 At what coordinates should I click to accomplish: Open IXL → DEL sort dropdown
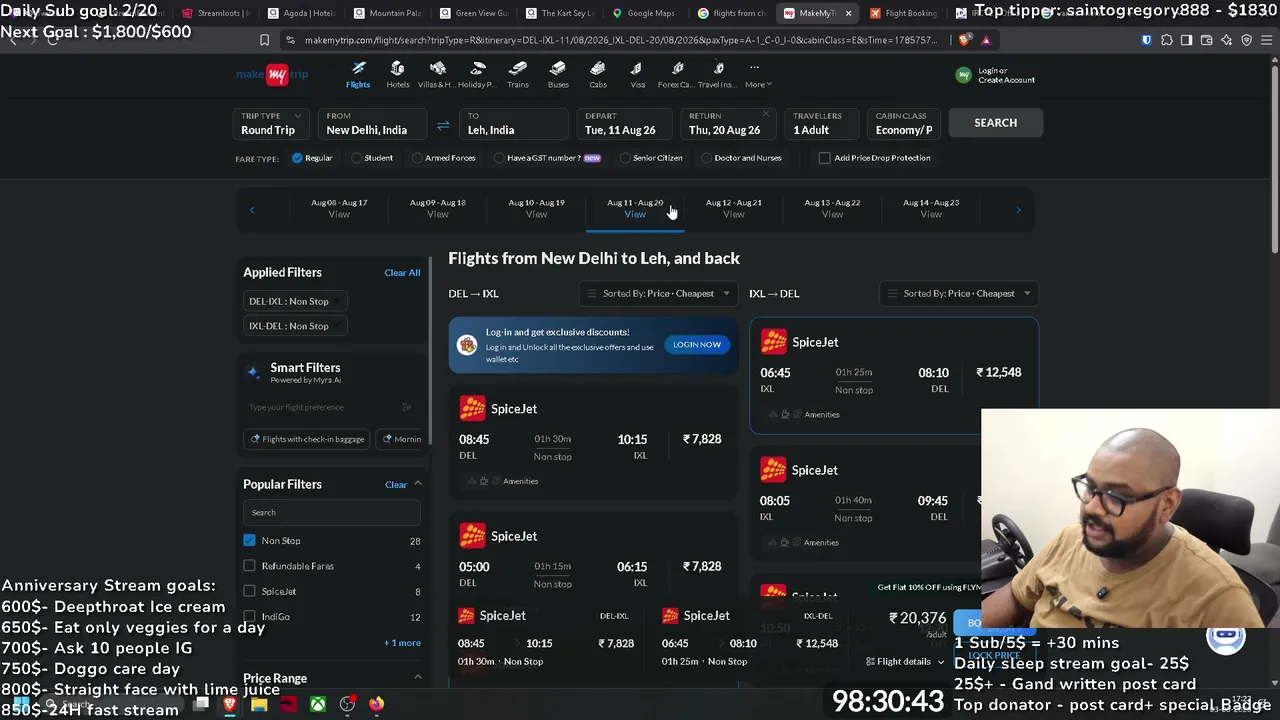click(x=959, y=293)
